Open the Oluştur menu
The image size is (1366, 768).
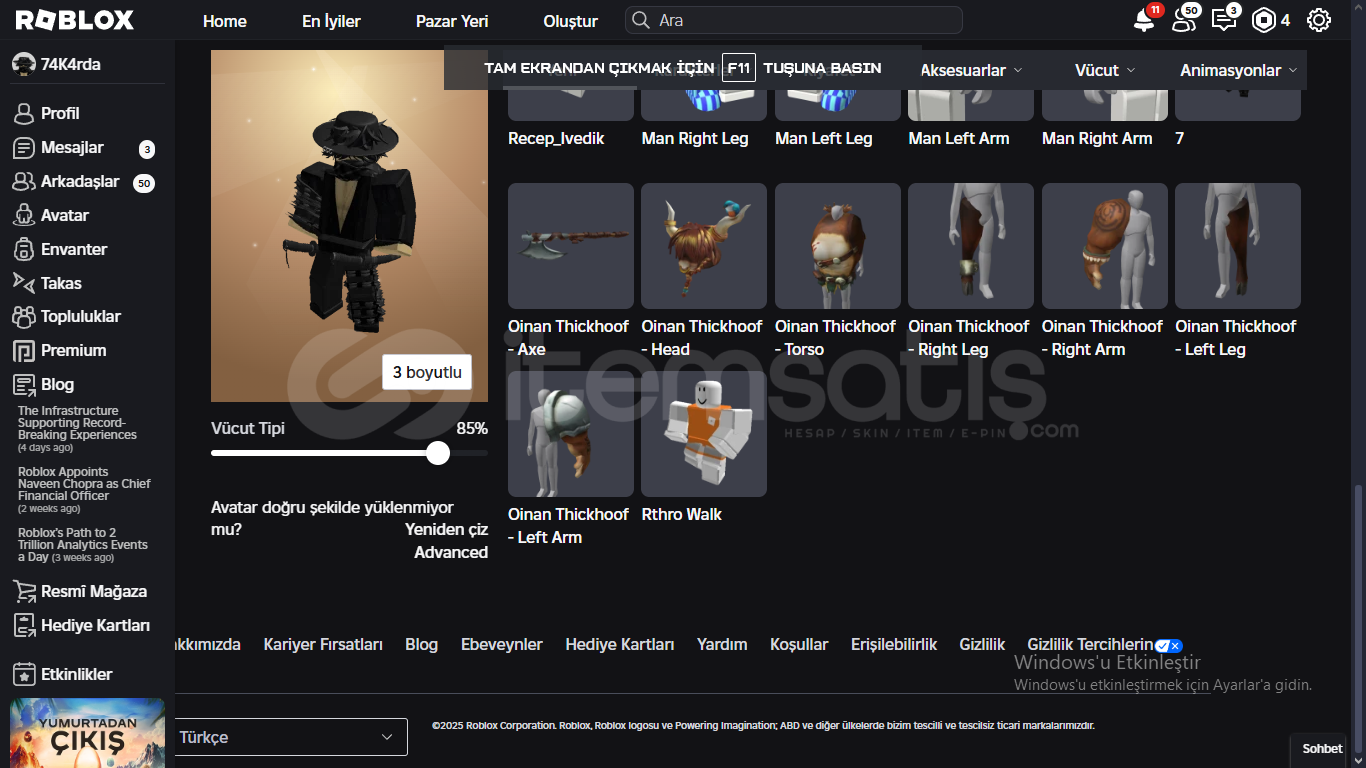(570, 21)
